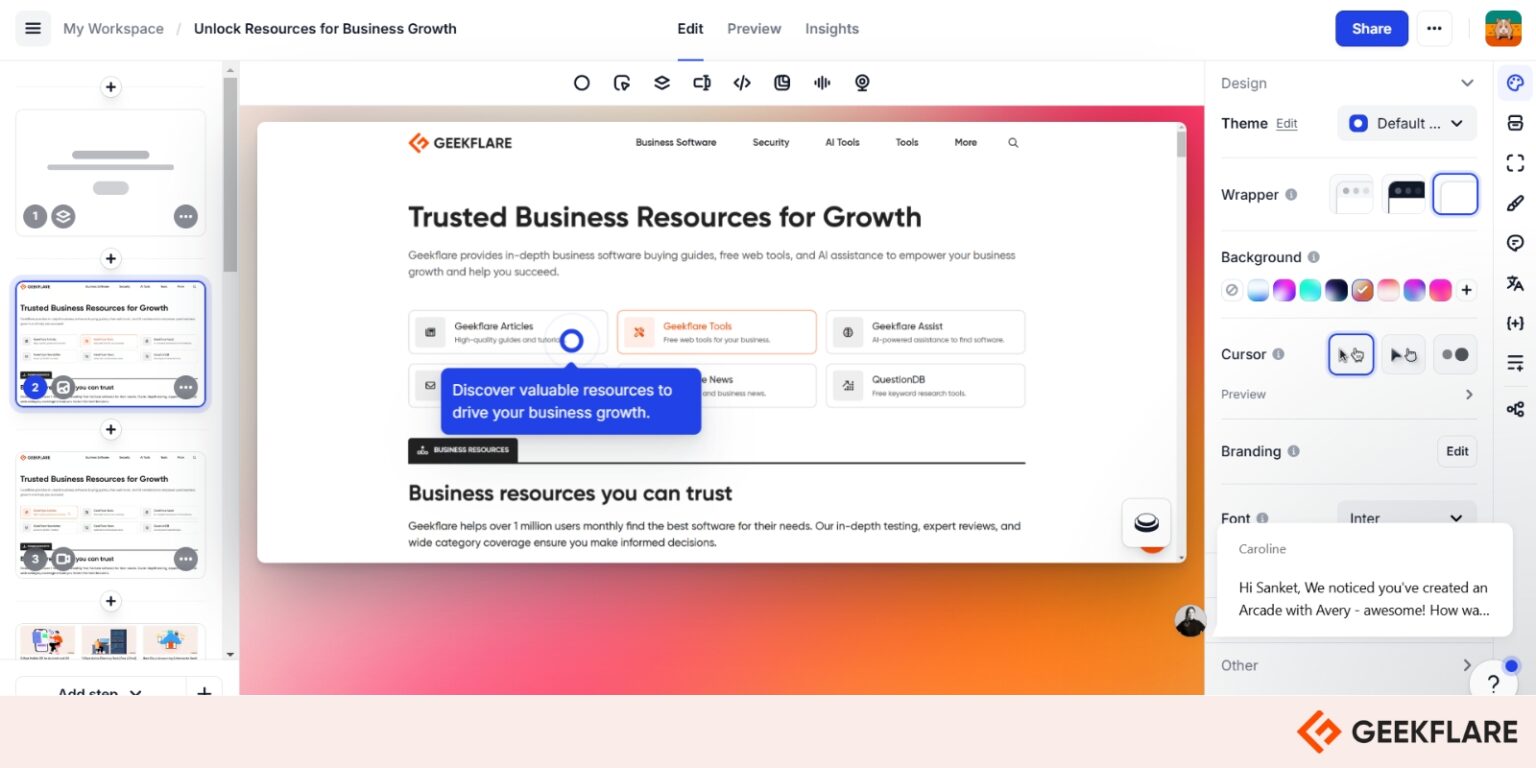This screenshot has width=1536, height=768.
Task: Open the Theme Default dropdown
Action: (x=1407, y=123)
